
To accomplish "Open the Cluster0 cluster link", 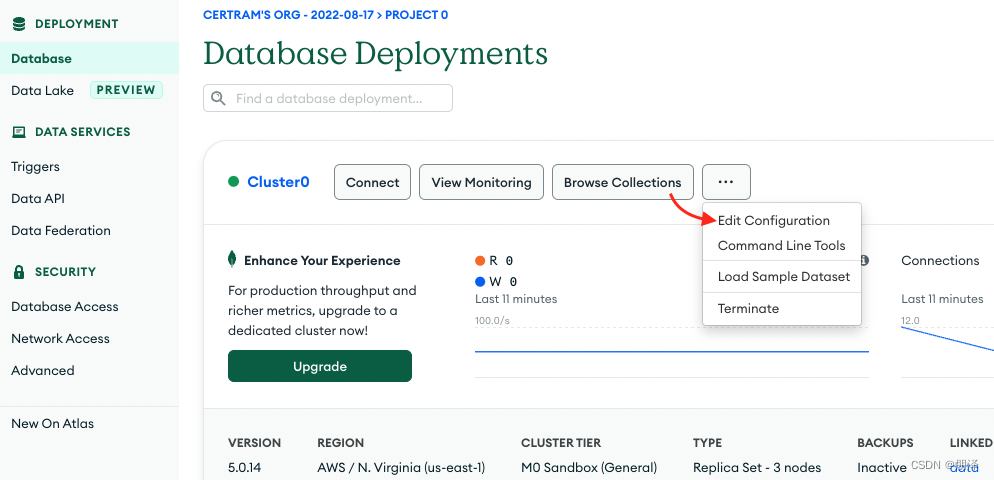I will (278, 182).
